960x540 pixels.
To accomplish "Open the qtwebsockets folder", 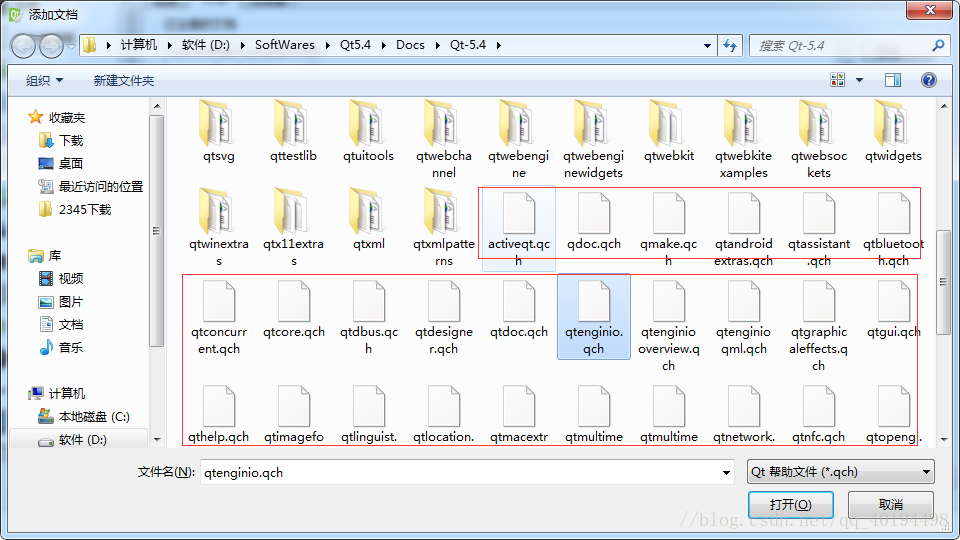I will click(x=819, y=140).
